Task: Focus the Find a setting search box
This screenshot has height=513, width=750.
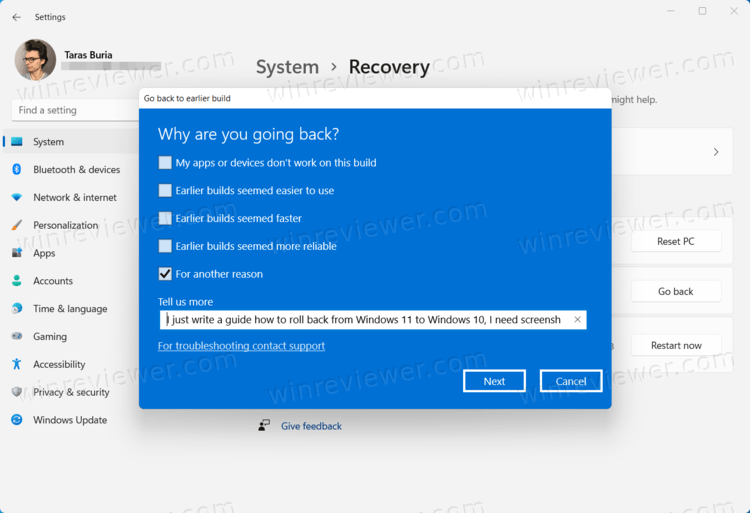Action: pos(76,110)
